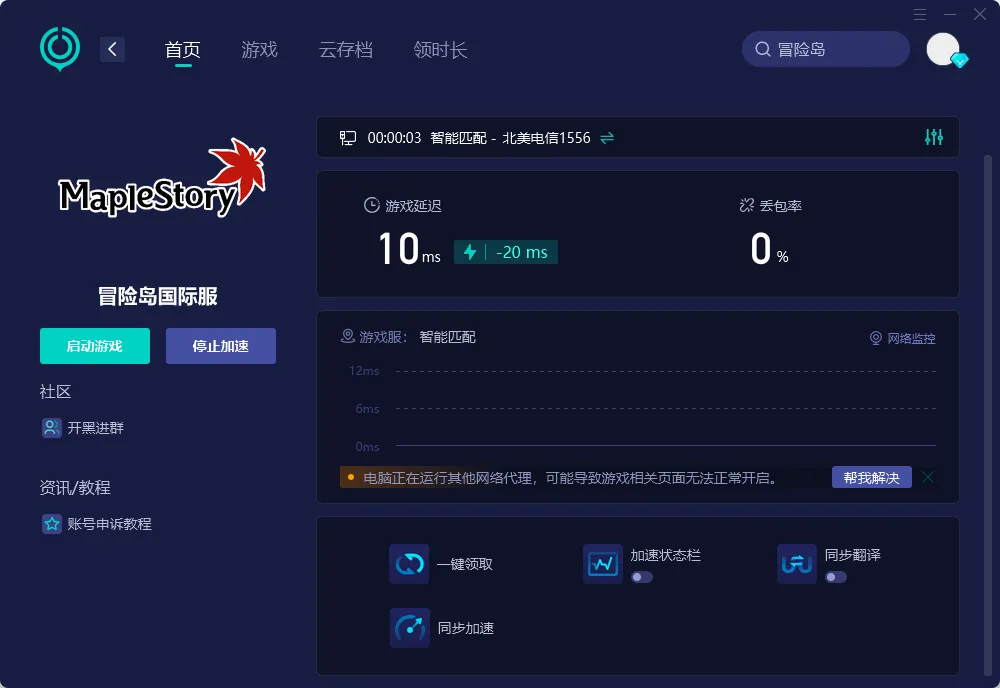Viewport: 1000px width, 688px height.
Task: Open acceleration settings sliders icon
Action: point(934,137)
